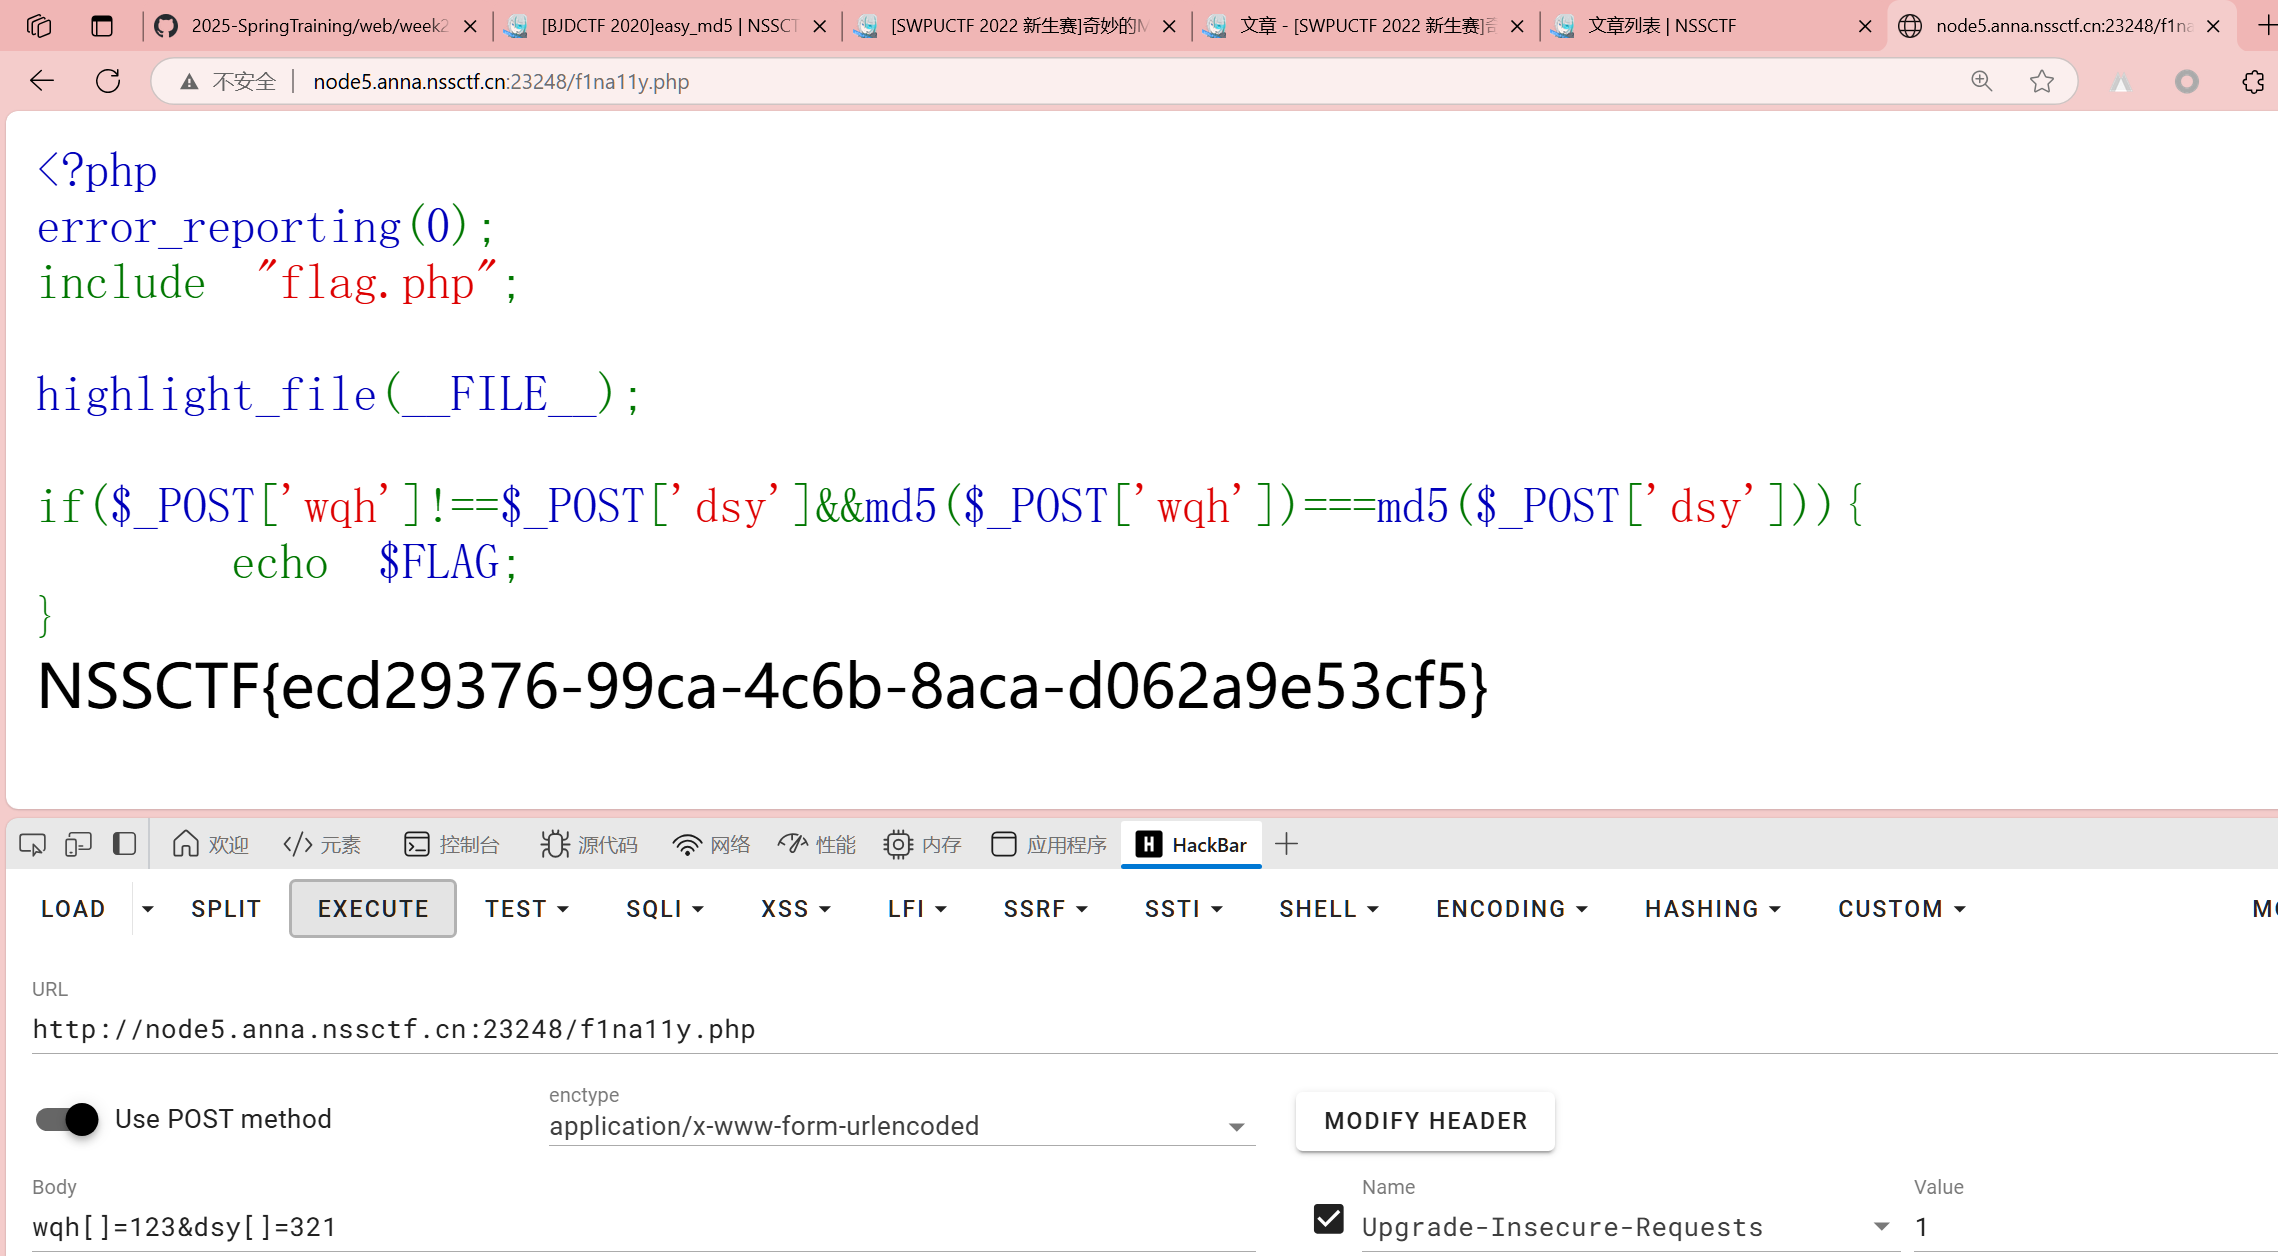The height and width of the screenshot is (1256, 2278).
Task: Click the browser back arrow
Action: (42, 81)
